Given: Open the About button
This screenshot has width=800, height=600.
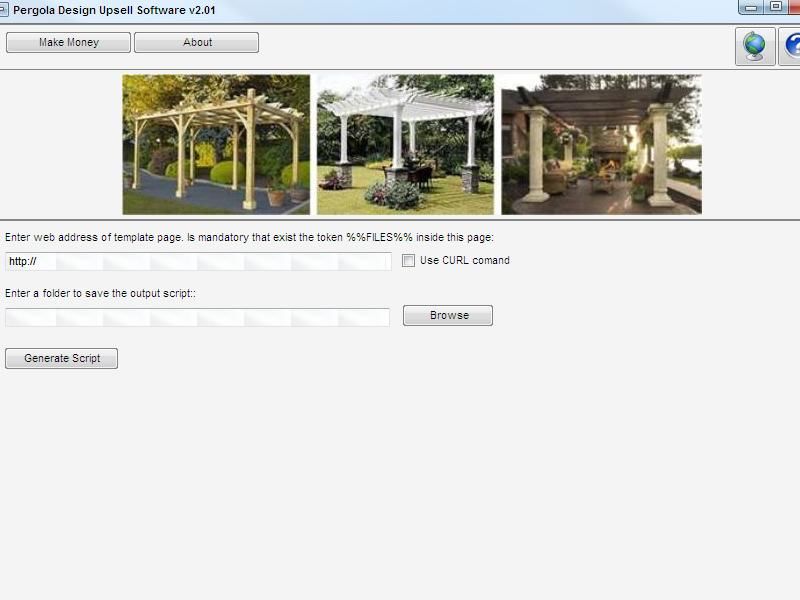Looking at the screenshot, I should point(196,42).
